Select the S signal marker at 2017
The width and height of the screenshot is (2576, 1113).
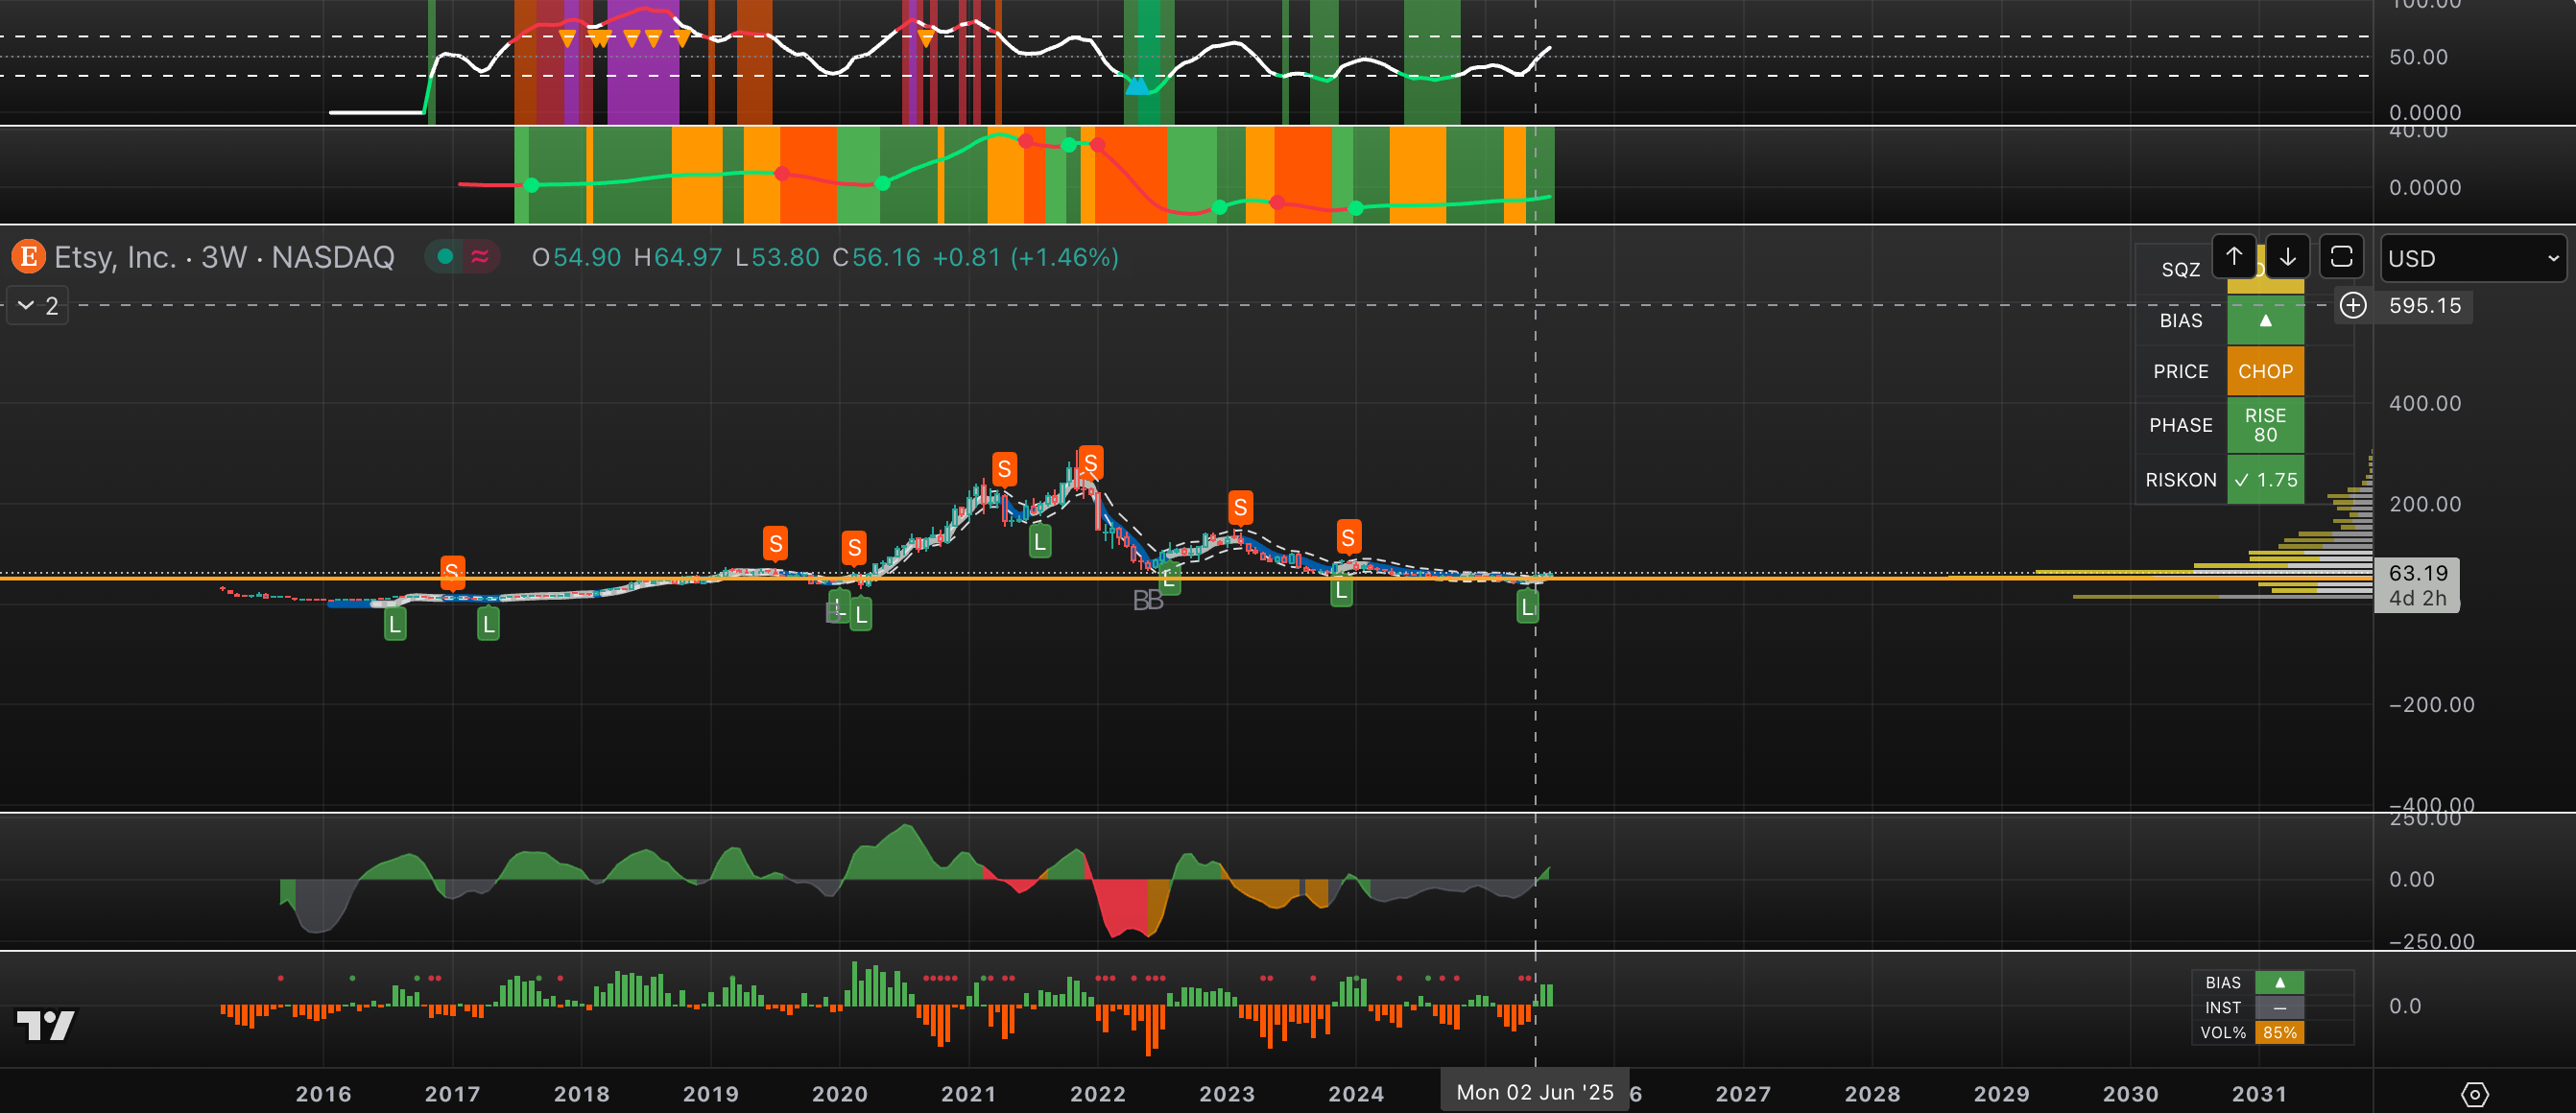click(x=452, y=571)
